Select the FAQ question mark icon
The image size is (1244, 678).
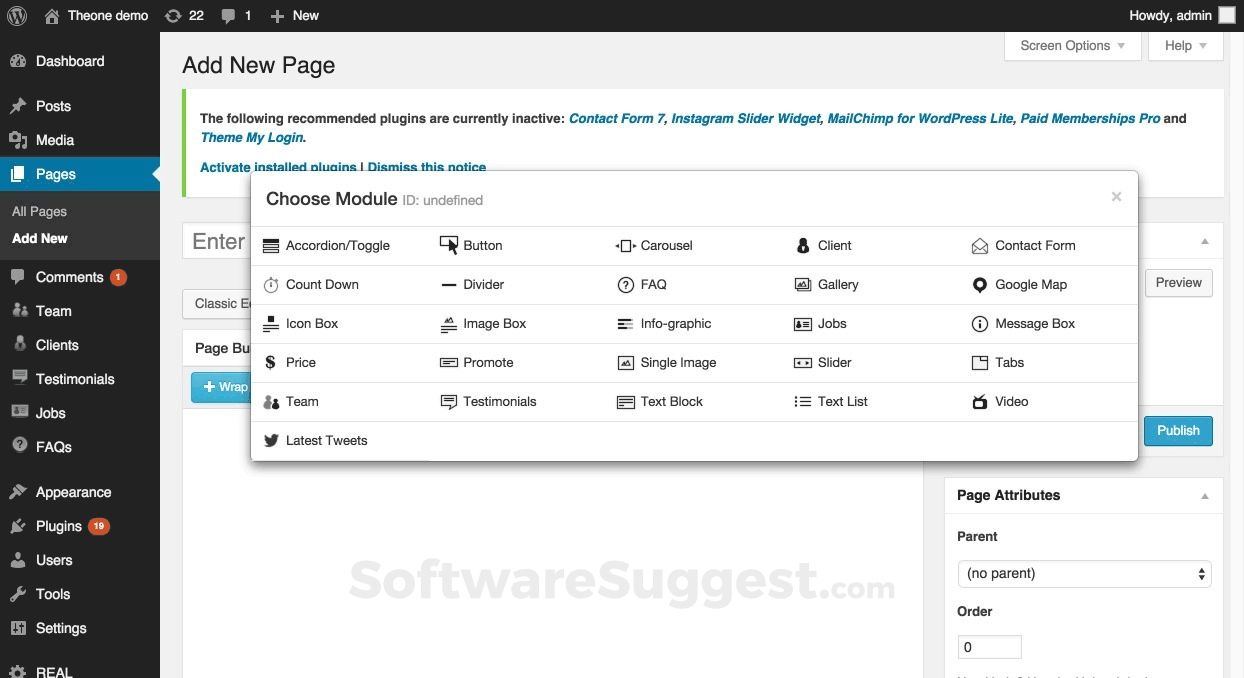click(x=626, y=285)
